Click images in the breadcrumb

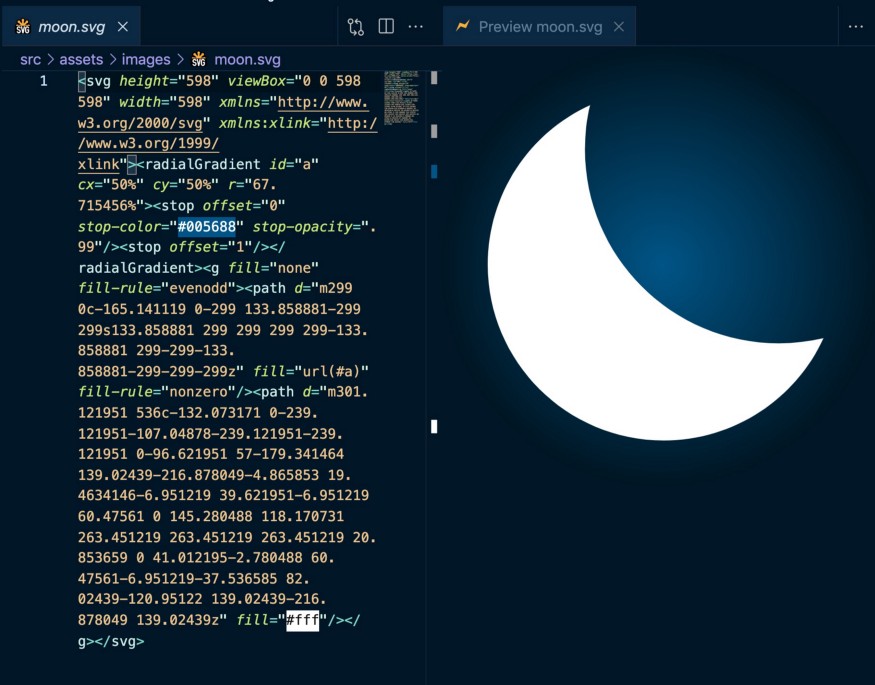tap(146, 59)
